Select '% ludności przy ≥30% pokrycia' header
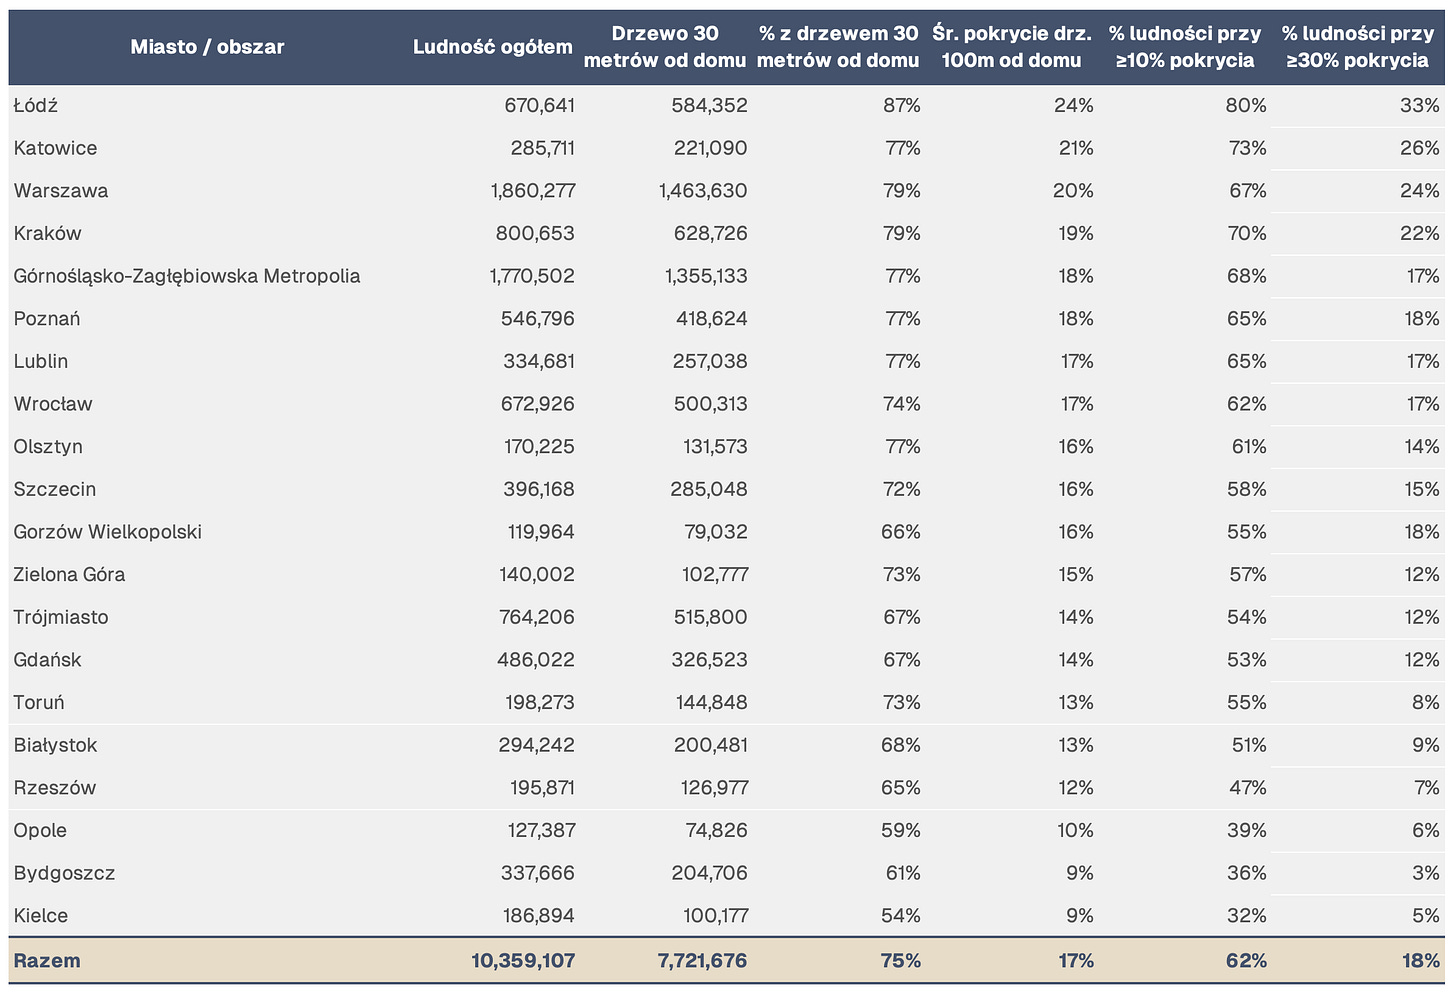Screen dimensions: 1456x999 1358,47
